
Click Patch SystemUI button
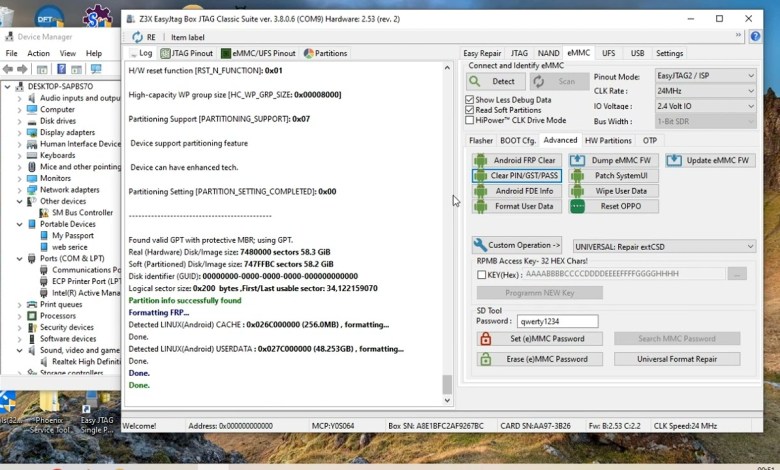click(613, 176)
